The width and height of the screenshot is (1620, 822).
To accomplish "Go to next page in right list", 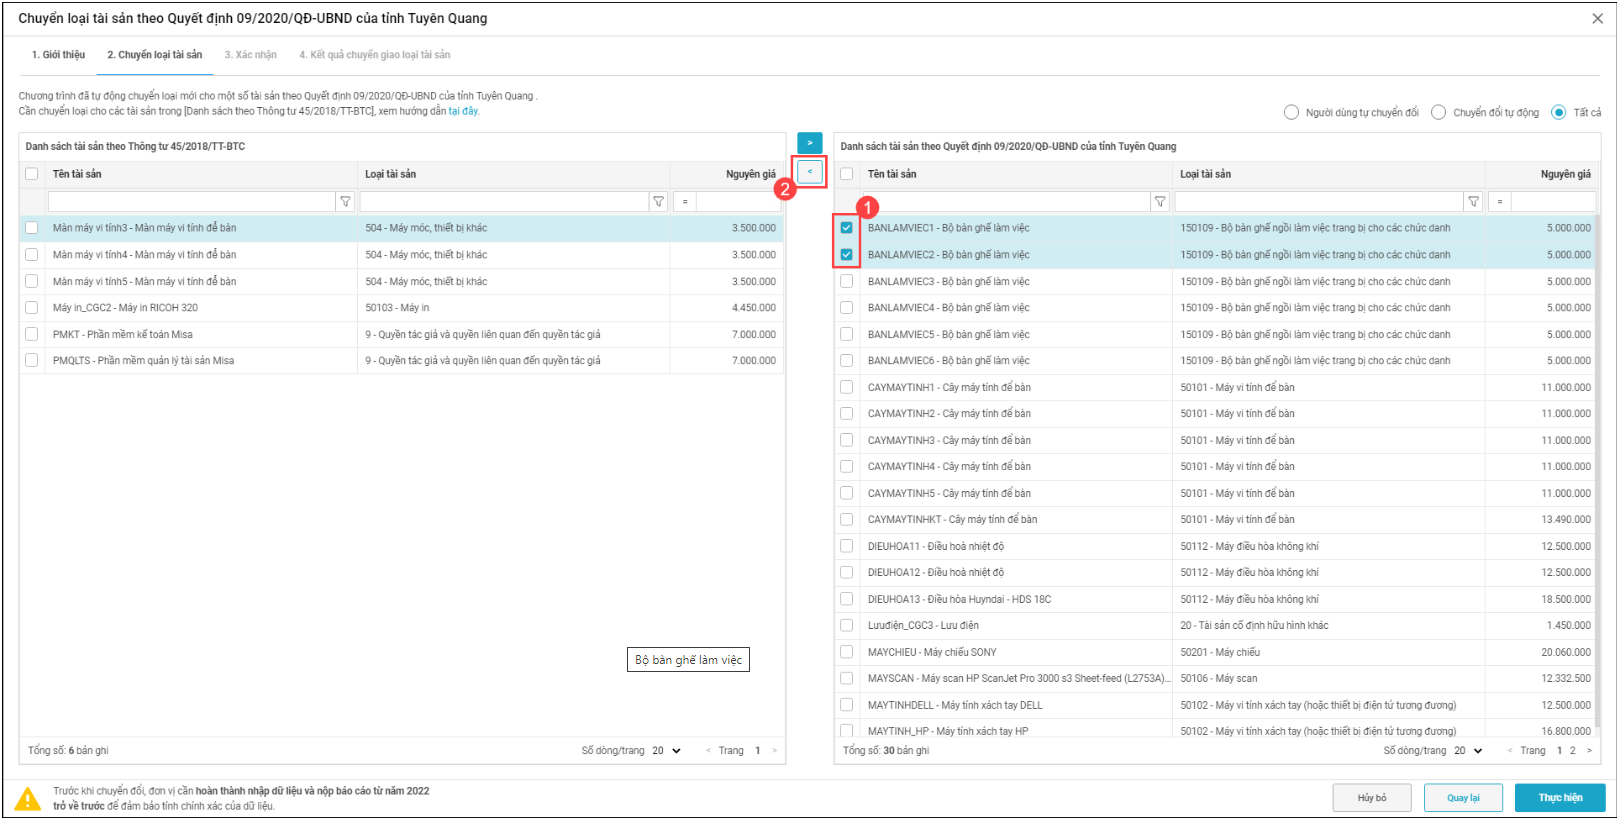I will [x=1589, y=751].
